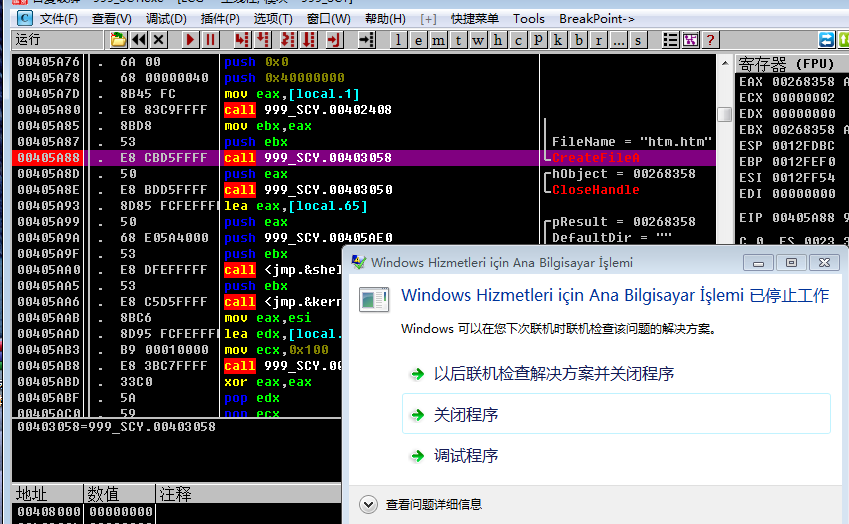Open the 帮助(H) menu
The width and height of the screenshot is (849, 524).
pos(385,19)
